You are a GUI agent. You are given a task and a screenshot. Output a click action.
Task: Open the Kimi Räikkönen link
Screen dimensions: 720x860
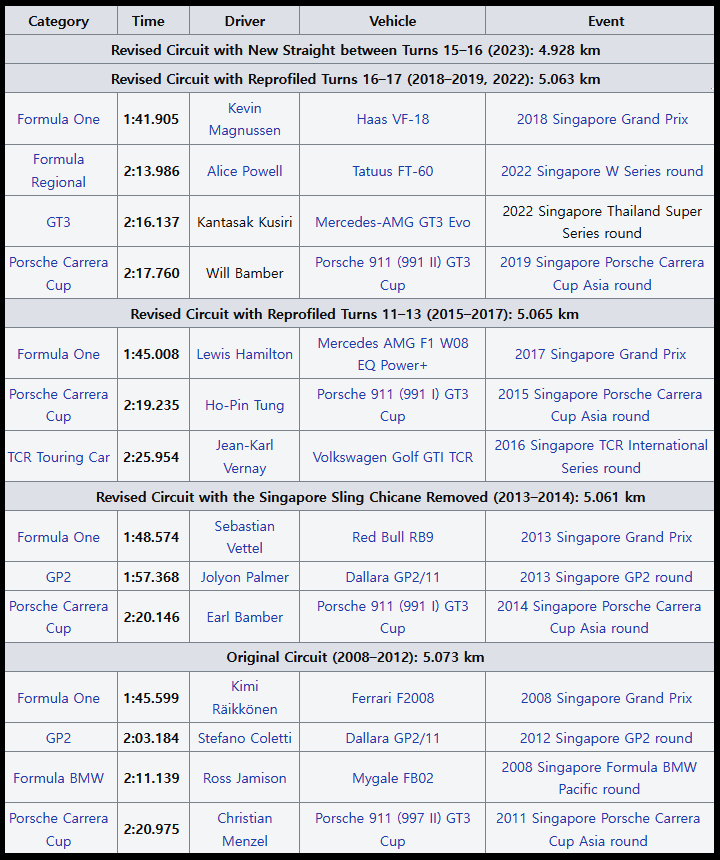pyautogui.click(x=245, y=697)
